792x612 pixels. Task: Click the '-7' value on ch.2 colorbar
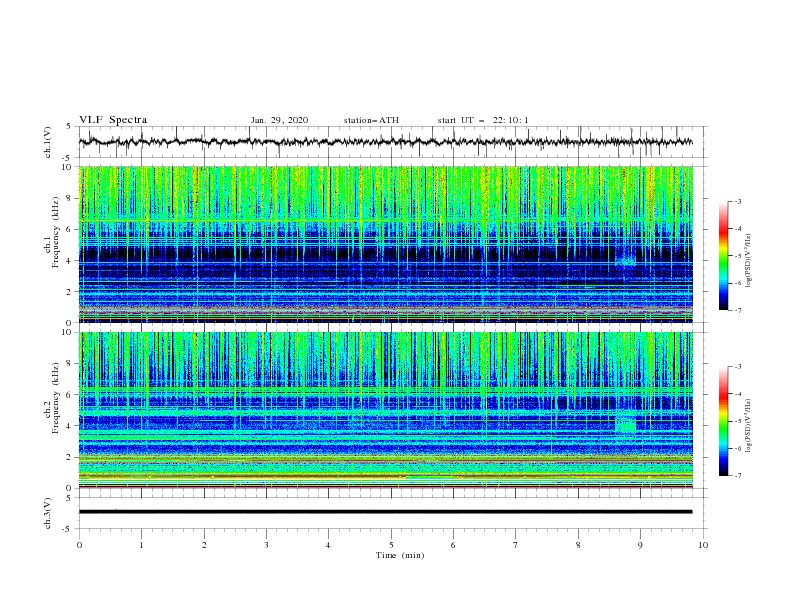737,476
